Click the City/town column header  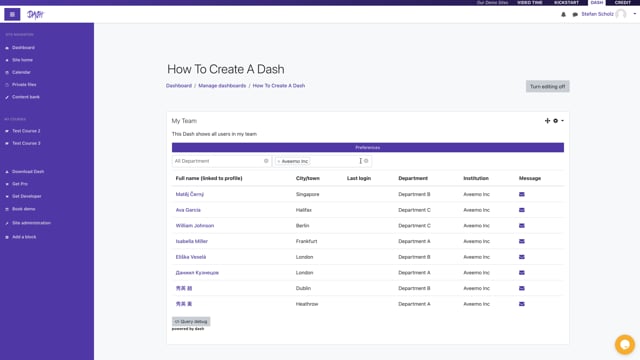308,178
